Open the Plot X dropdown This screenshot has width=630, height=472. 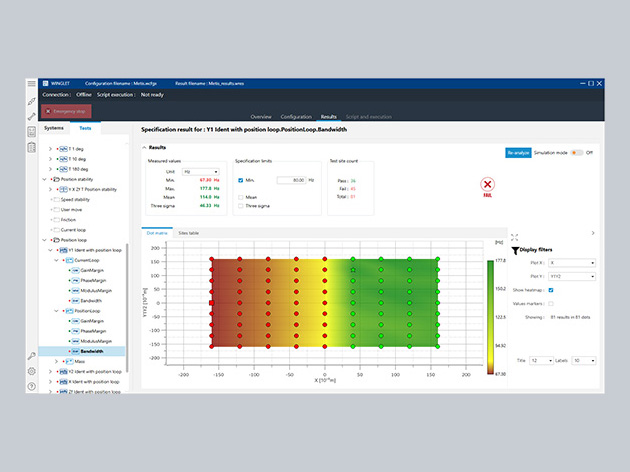[x=570, y=263]
